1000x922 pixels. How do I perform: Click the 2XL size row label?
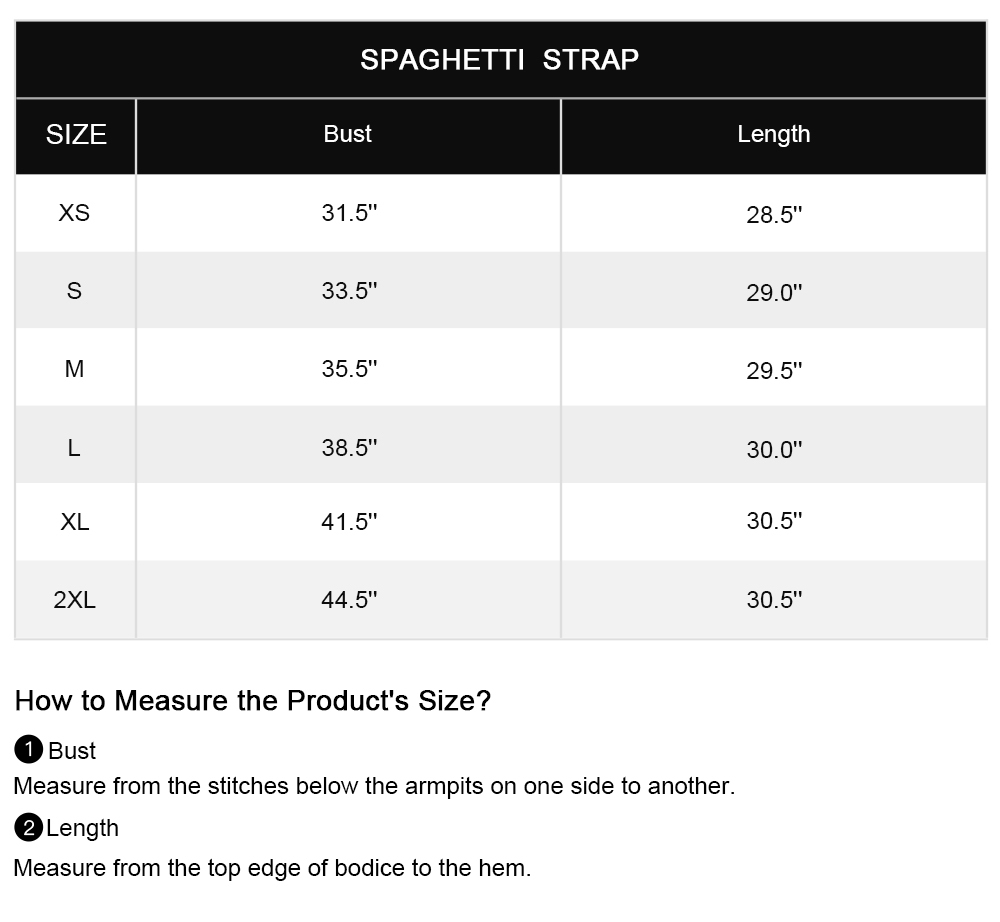[x=75, y=600]
